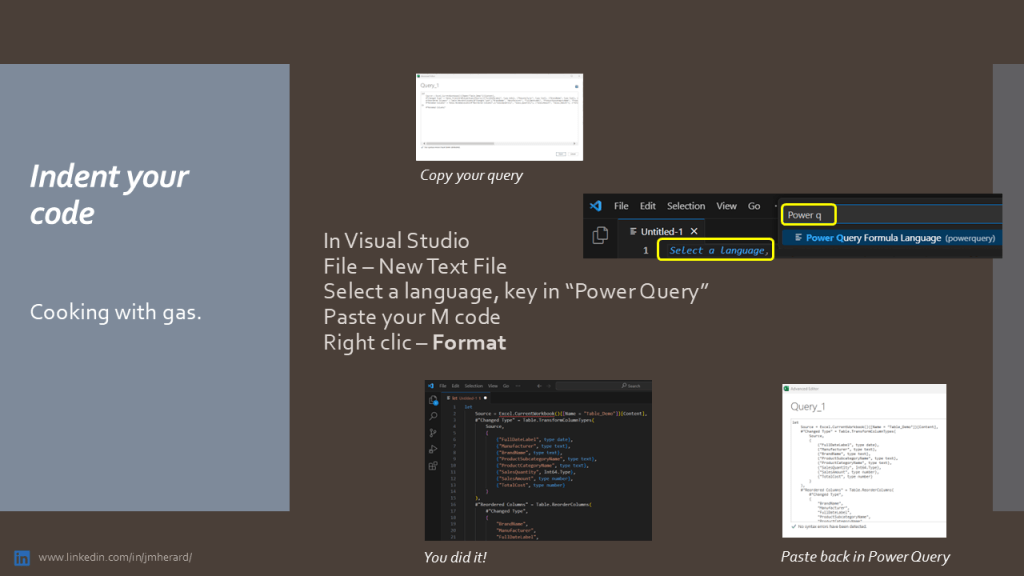Open the Go menu in large VS Code bar
1024x576 pixels.
point(754,206)
